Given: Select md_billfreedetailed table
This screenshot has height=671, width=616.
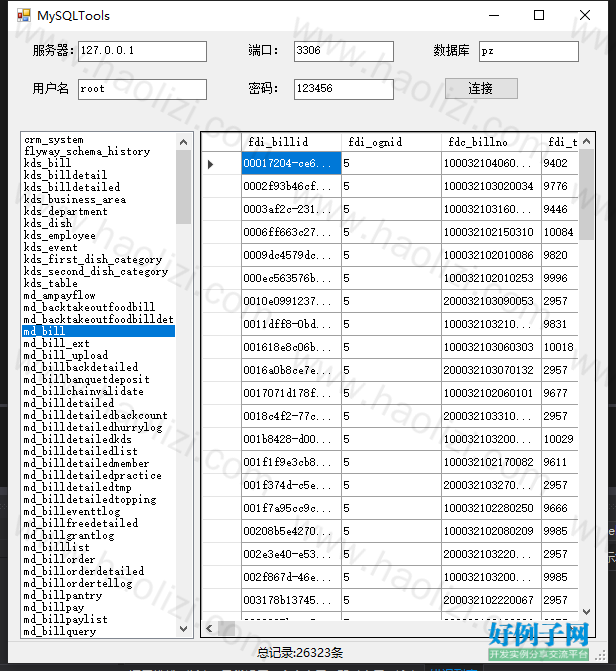Looking at the screenshot, I should point(98,523).
